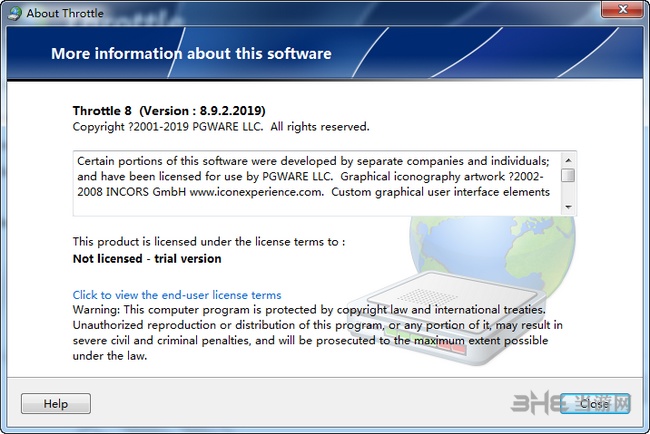Click the 'Throttle 8 (Version : 8.9.2.2019)' text
This screenshot has height=434, width=650.
click(x=169, y=111)
